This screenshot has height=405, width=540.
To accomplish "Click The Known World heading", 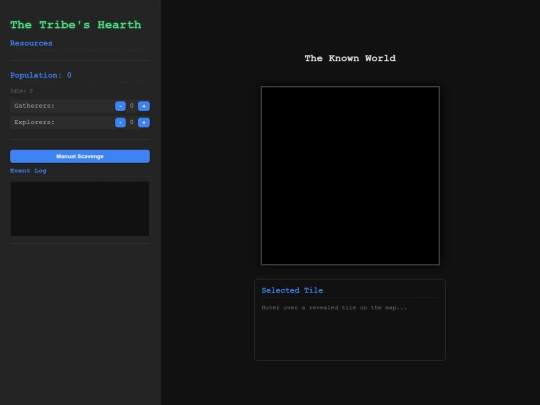I will [x=350, y=58].
